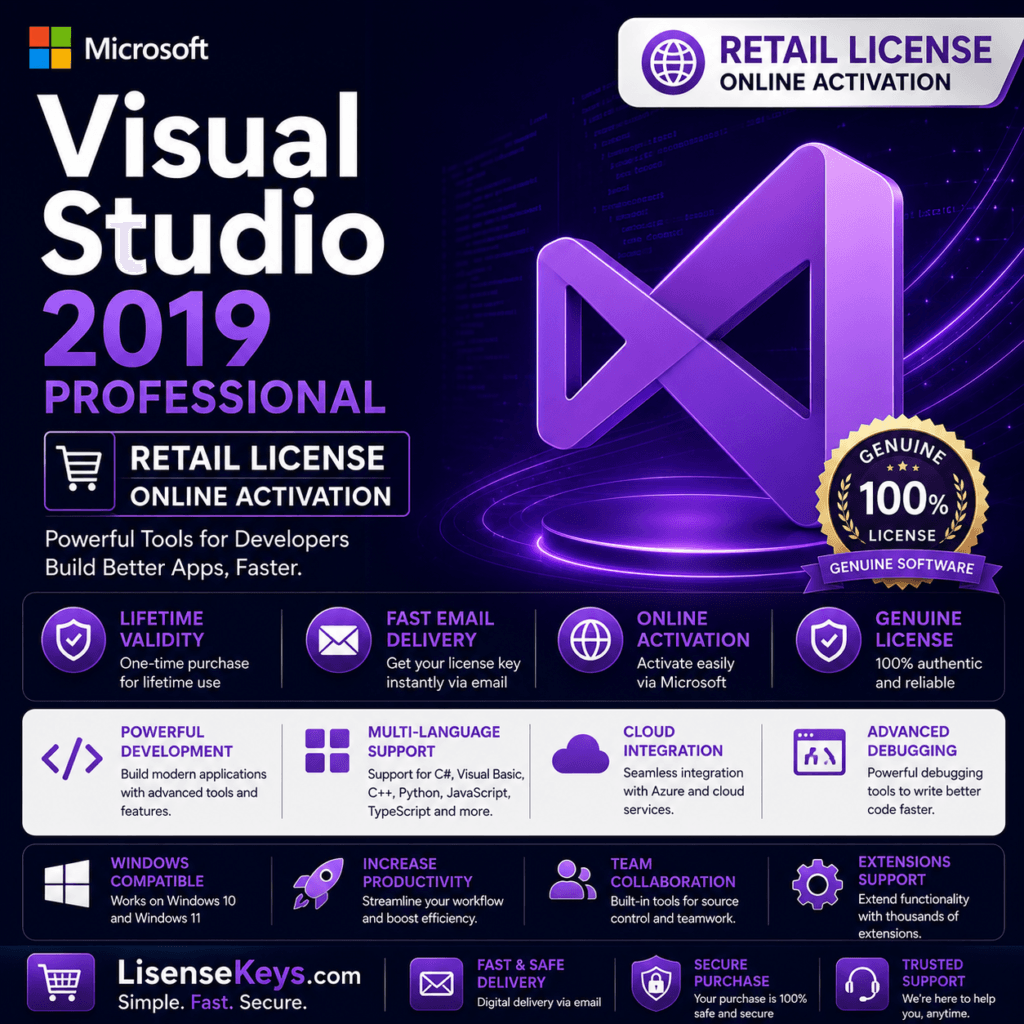This screenshot has width=1024, height=1024.
Task: Click the "LIFETIME VALIDITY" heading
Action: (162, 629)
